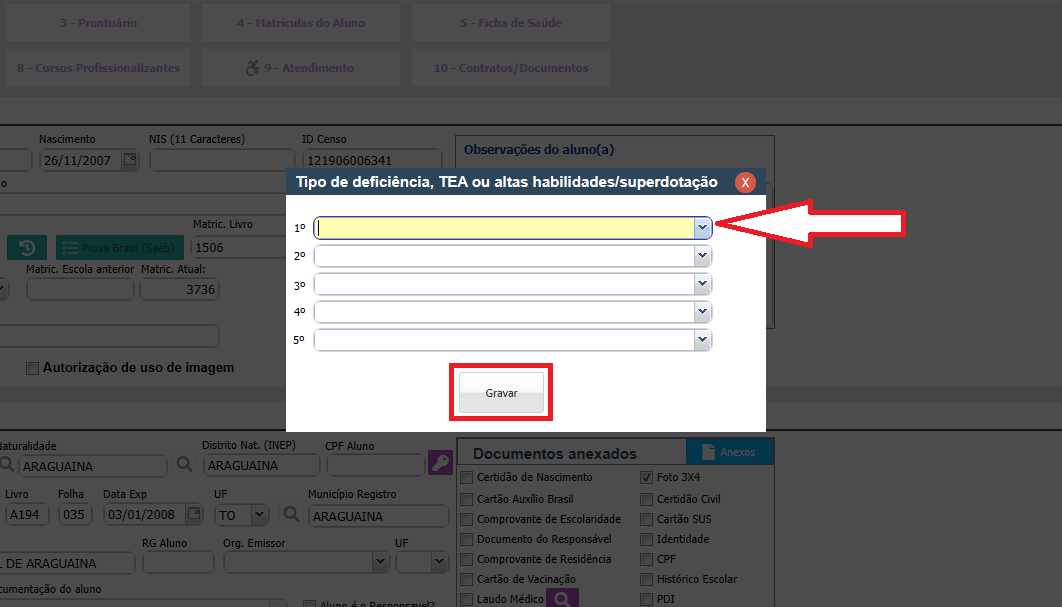
Task: Enable Autorização de uso de imagem checkbox
Action: pos(32,368)
